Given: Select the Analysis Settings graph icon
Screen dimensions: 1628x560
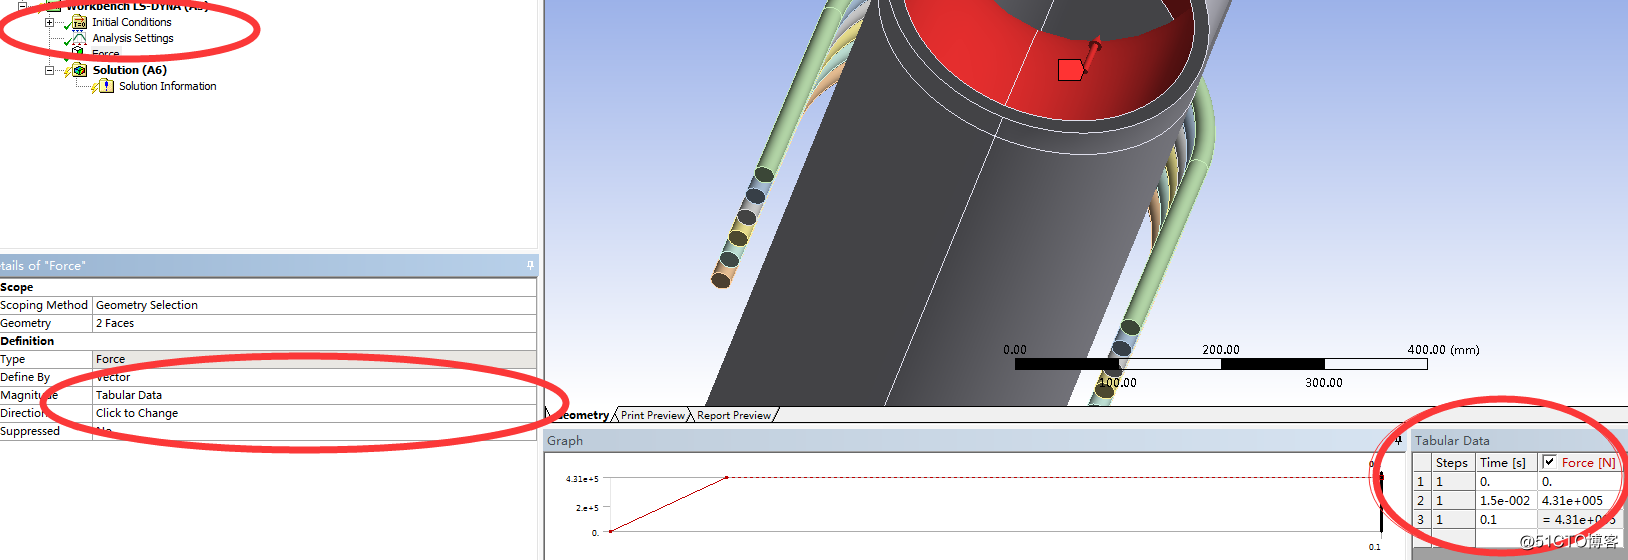Looking at the screenshot, I should (x=79, y=38).
